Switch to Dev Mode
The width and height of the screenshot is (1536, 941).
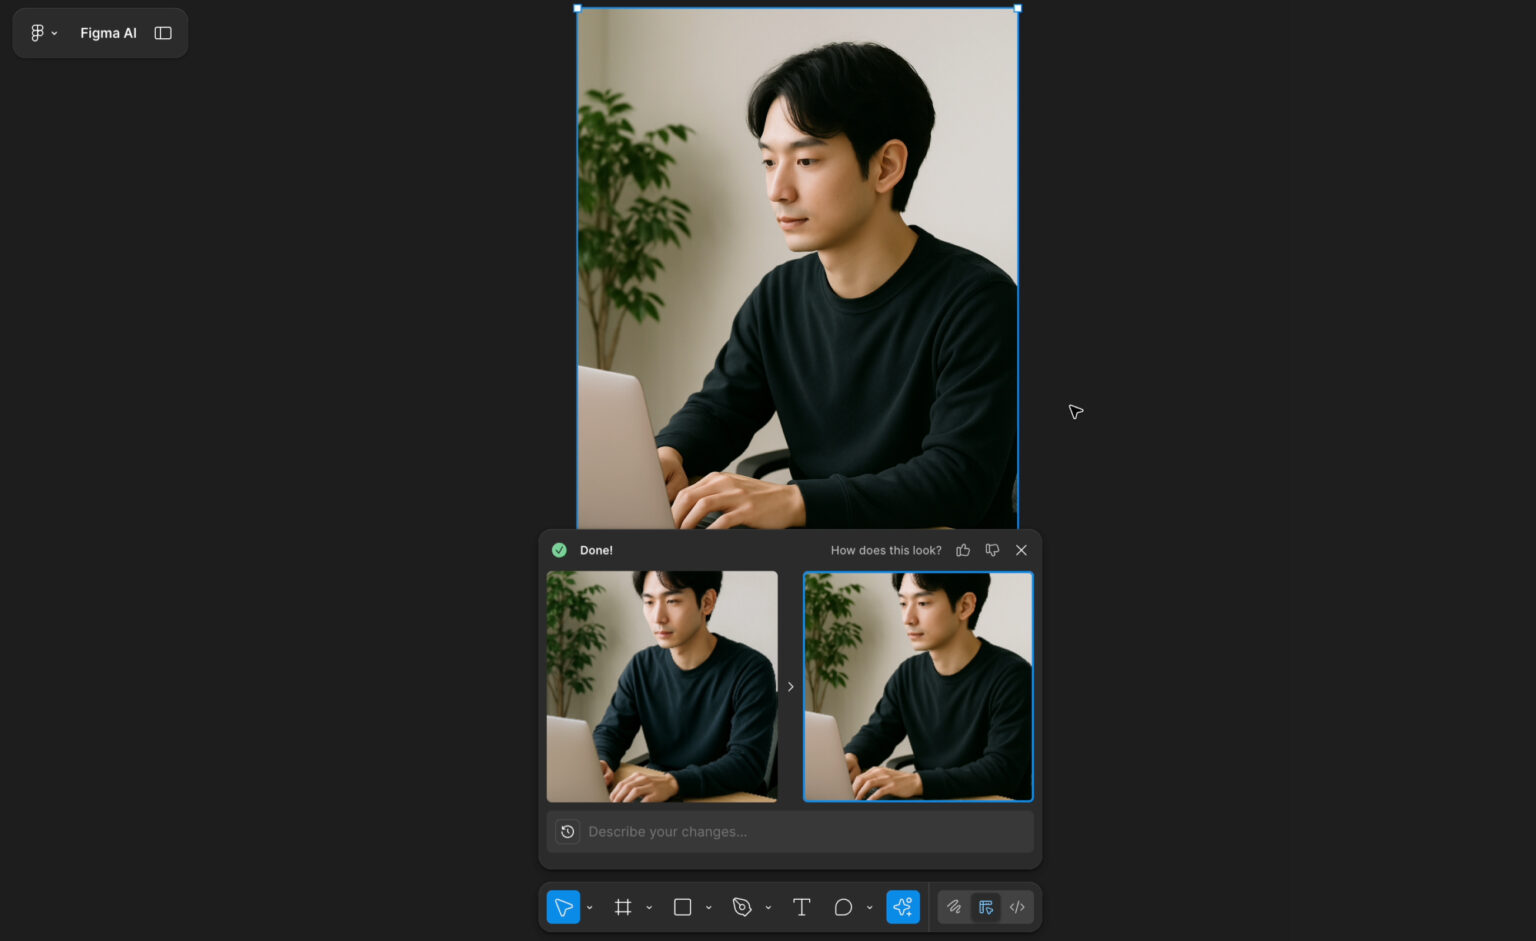(x=1017, y=907)
